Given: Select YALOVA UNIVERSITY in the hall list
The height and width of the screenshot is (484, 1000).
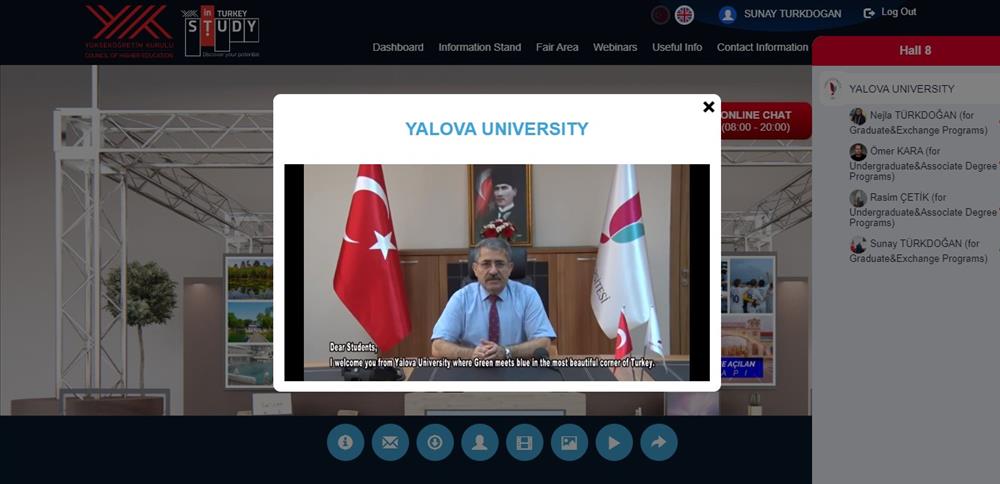Looking at the screenshot, I should [x=901, y=89].
